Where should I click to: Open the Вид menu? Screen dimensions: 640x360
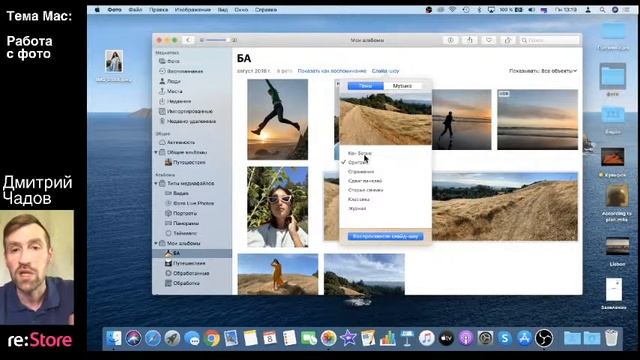(222, 10)
